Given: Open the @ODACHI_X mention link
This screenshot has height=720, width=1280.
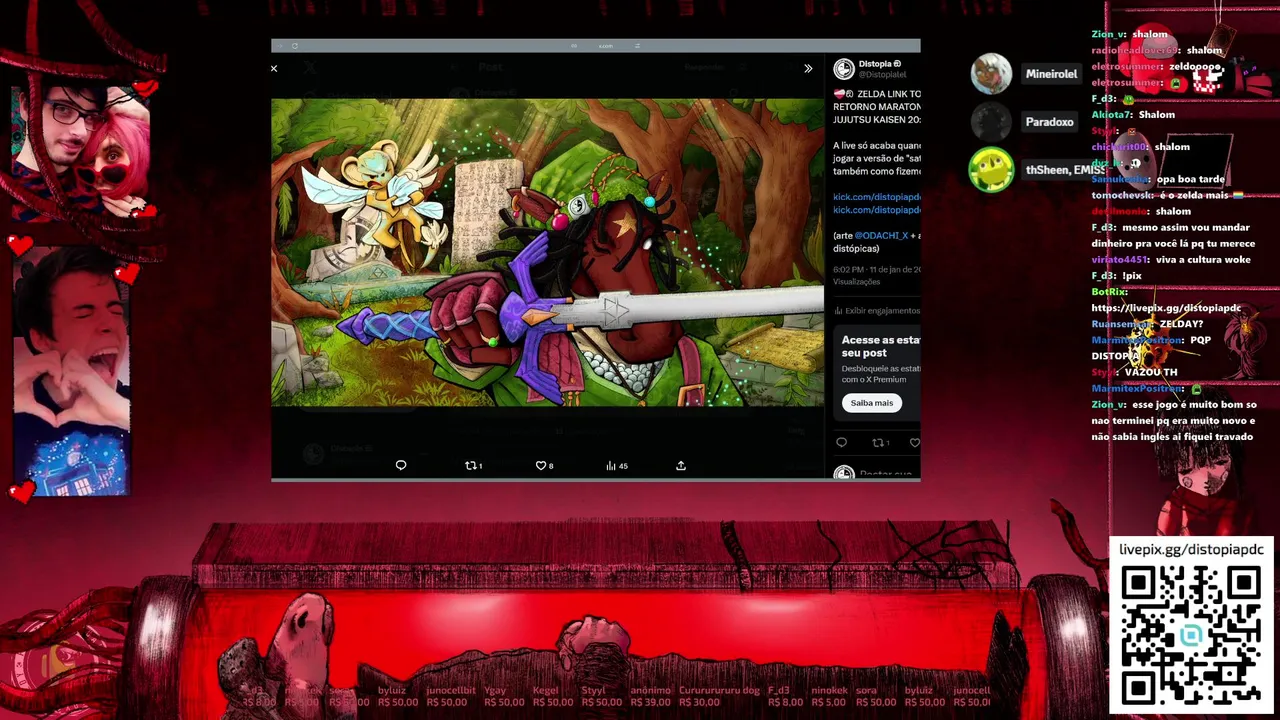Looking at the screenshot, I should (x=881, y=236).
